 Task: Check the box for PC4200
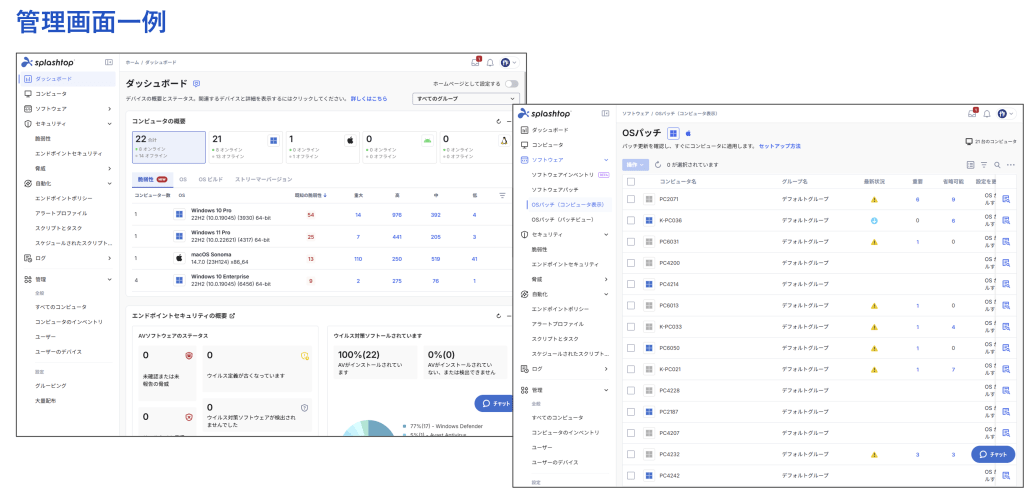tap(631, 263)
